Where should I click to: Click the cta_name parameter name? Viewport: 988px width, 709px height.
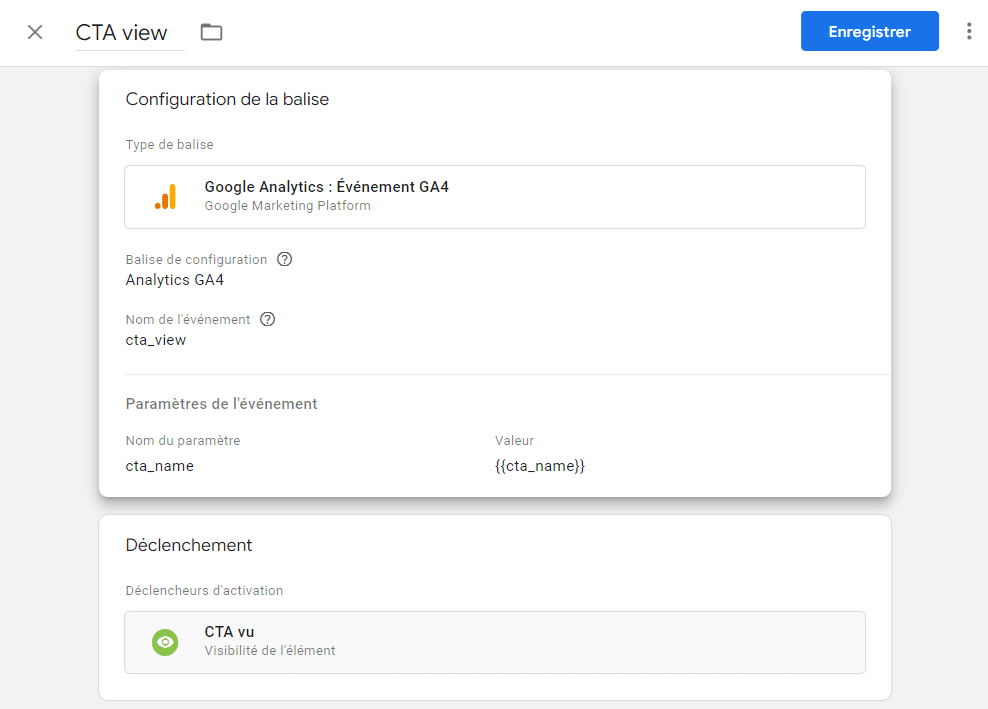(x=159, y=466)
